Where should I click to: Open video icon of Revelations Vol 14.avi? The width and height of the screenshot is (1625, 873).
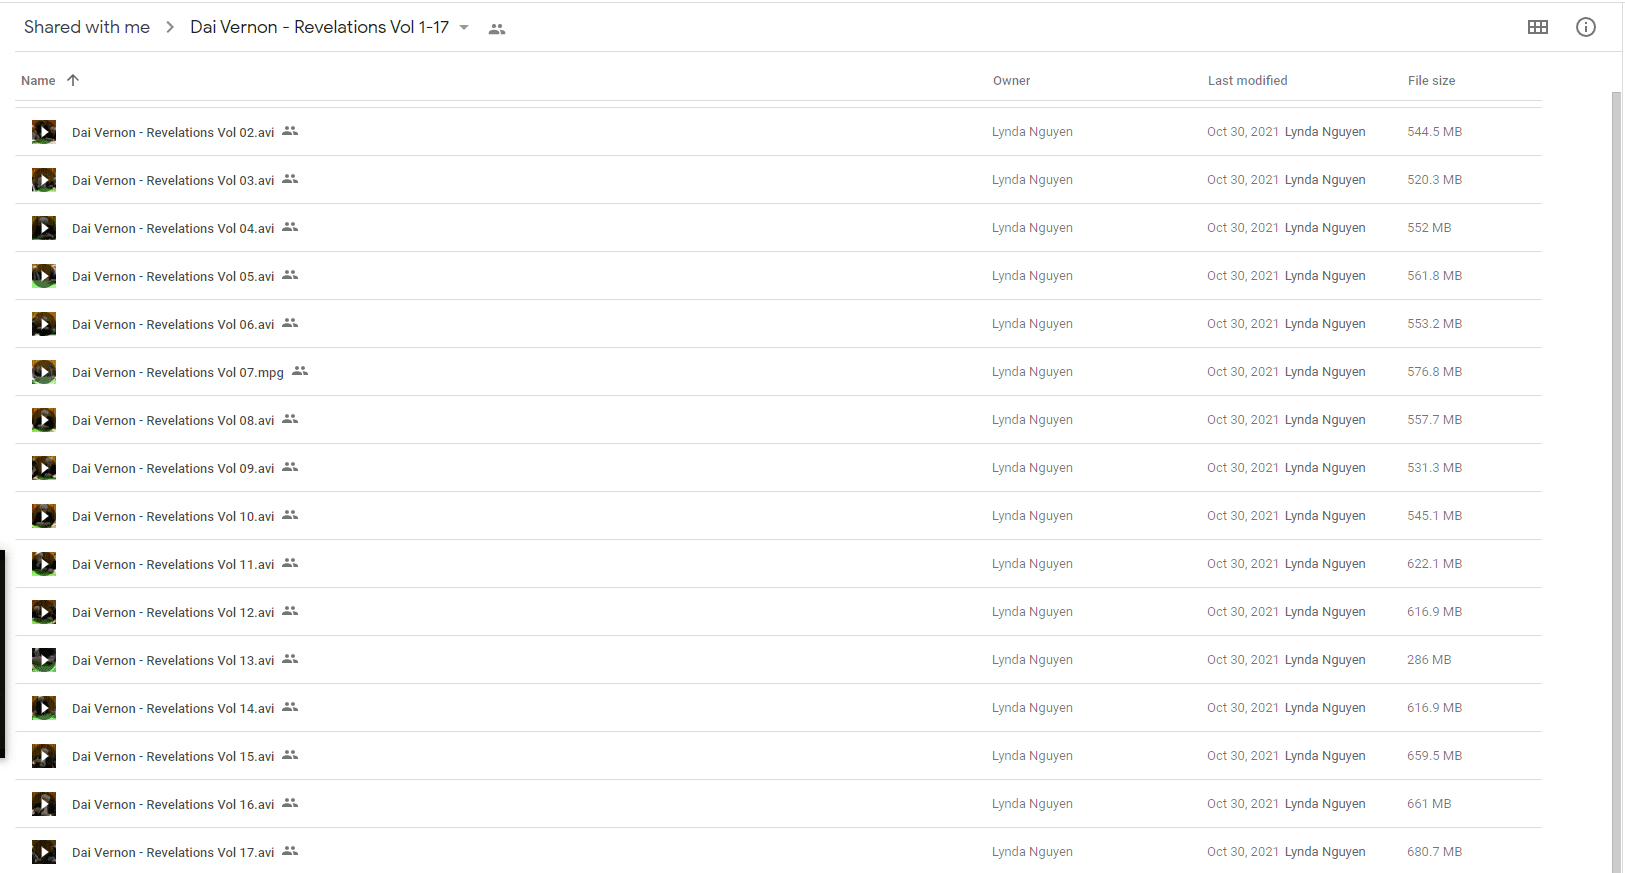pos(44,708)
